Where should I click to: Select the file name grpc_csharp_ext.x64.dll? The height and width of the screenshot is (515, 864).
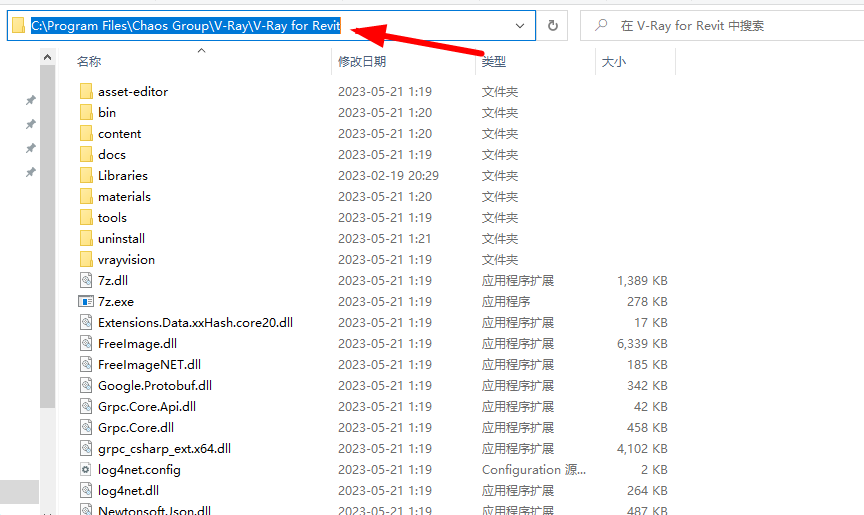(x=164, y=448)
